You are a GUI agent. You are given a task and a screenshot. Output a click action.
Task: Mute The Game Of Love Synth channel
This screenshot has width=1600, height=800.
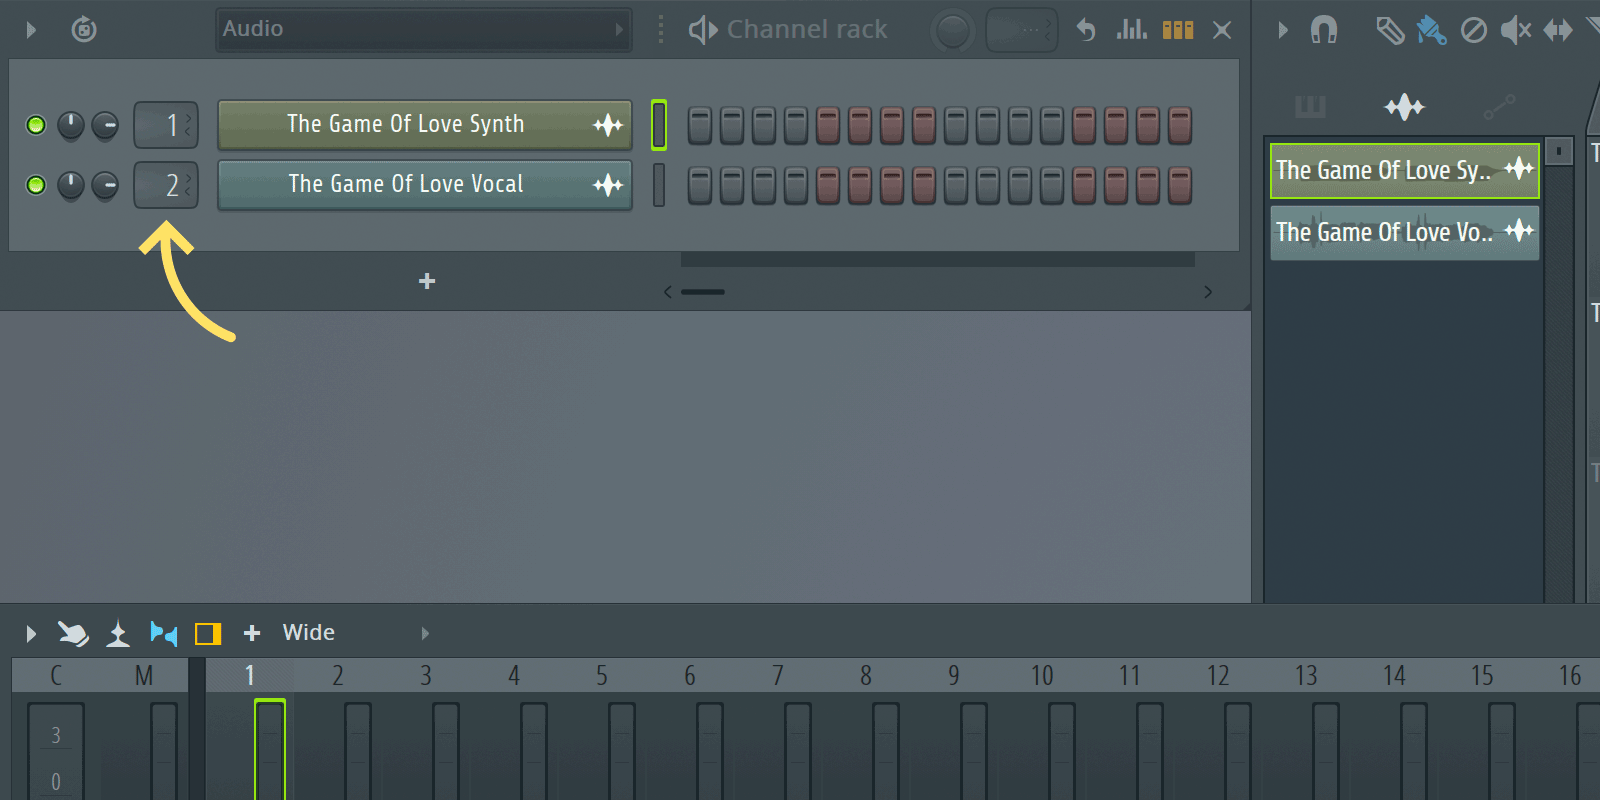36,125
